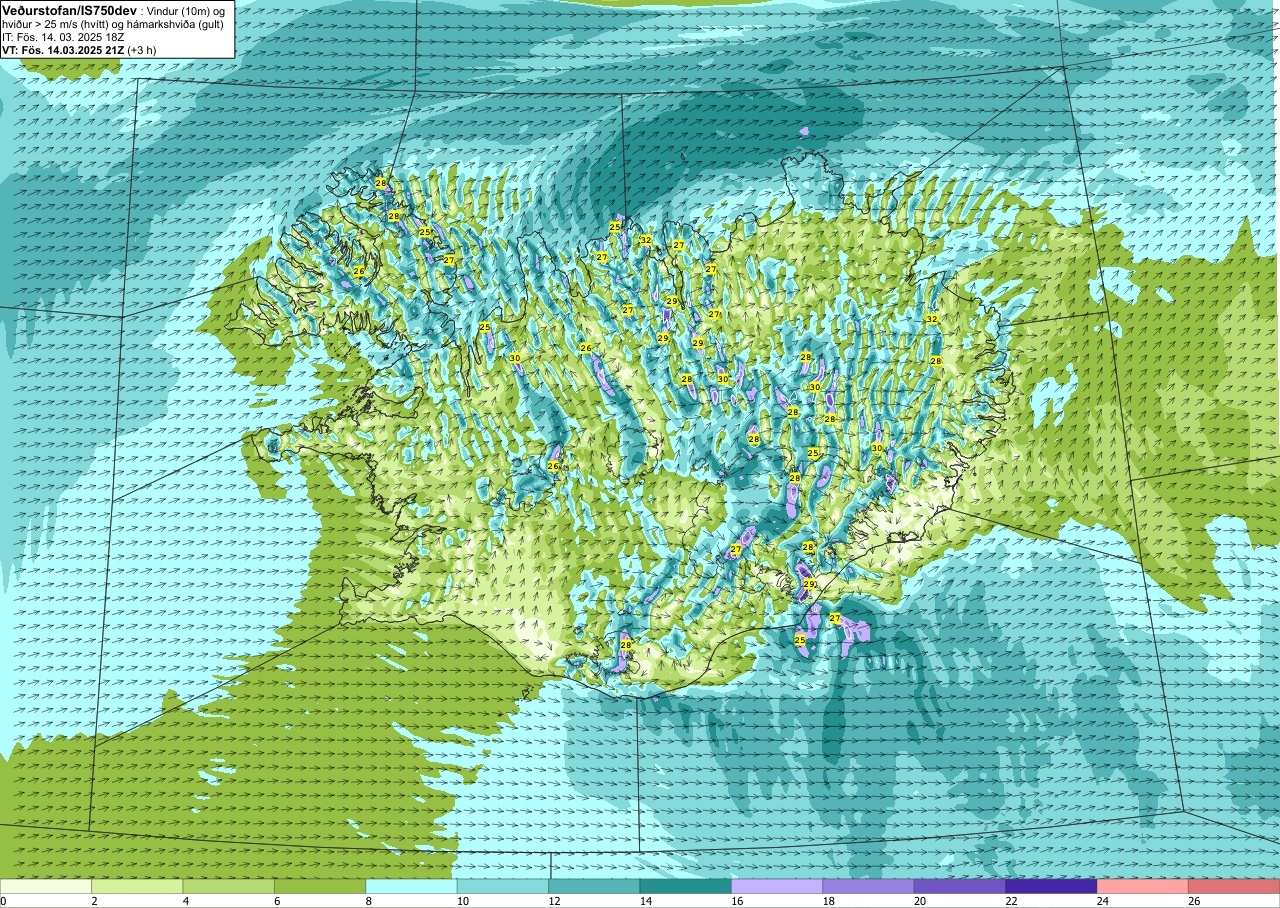
Task: Select the 14–16 m/s dark teal legend swatch
Action: point(686,886)
